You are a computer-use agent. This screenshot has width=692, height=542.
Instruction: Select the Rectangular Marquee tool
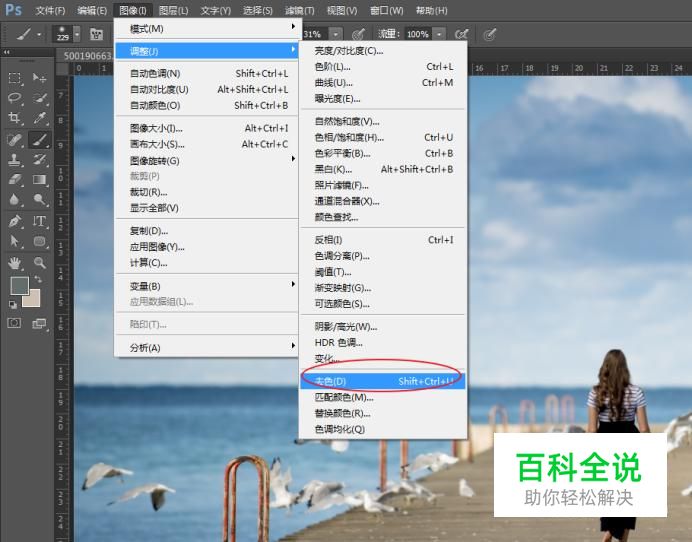pyautogui.click(x=15, y=78)
